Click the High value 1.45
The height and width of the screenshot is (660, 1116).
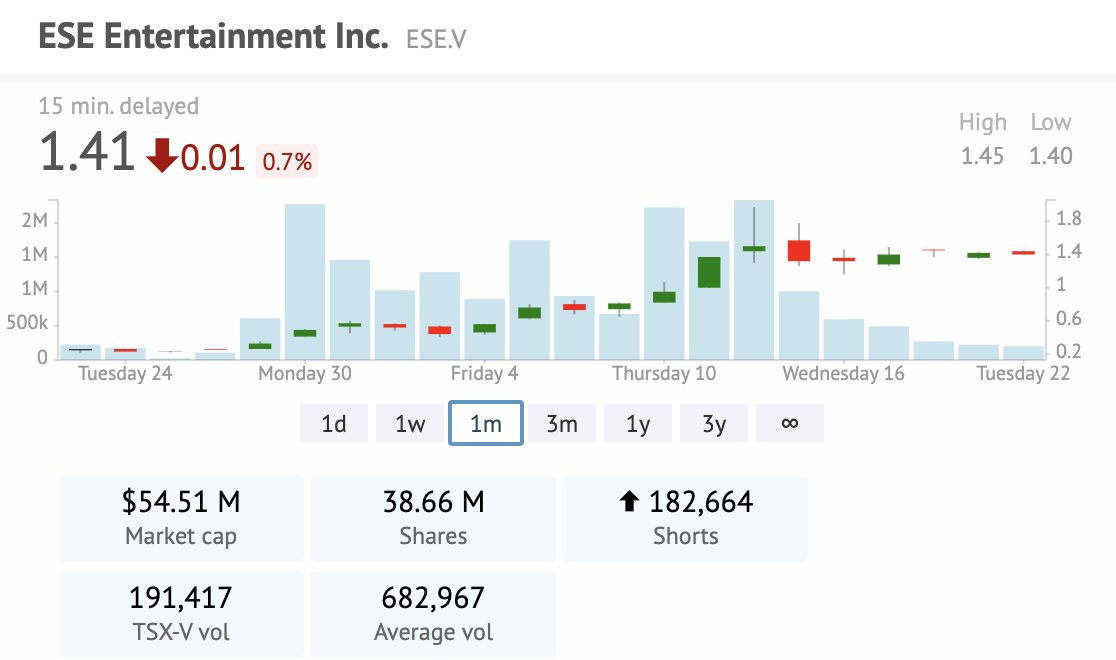point(982,156)
